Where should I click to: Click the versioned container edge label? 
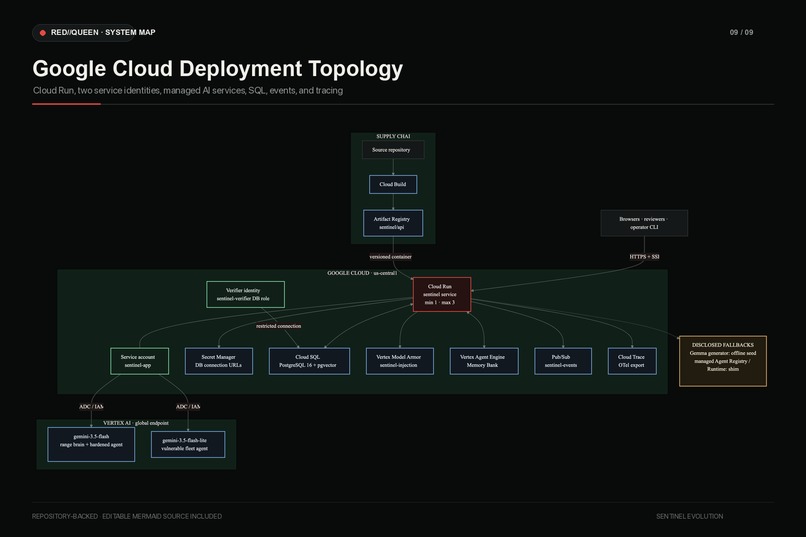[391, 256]
